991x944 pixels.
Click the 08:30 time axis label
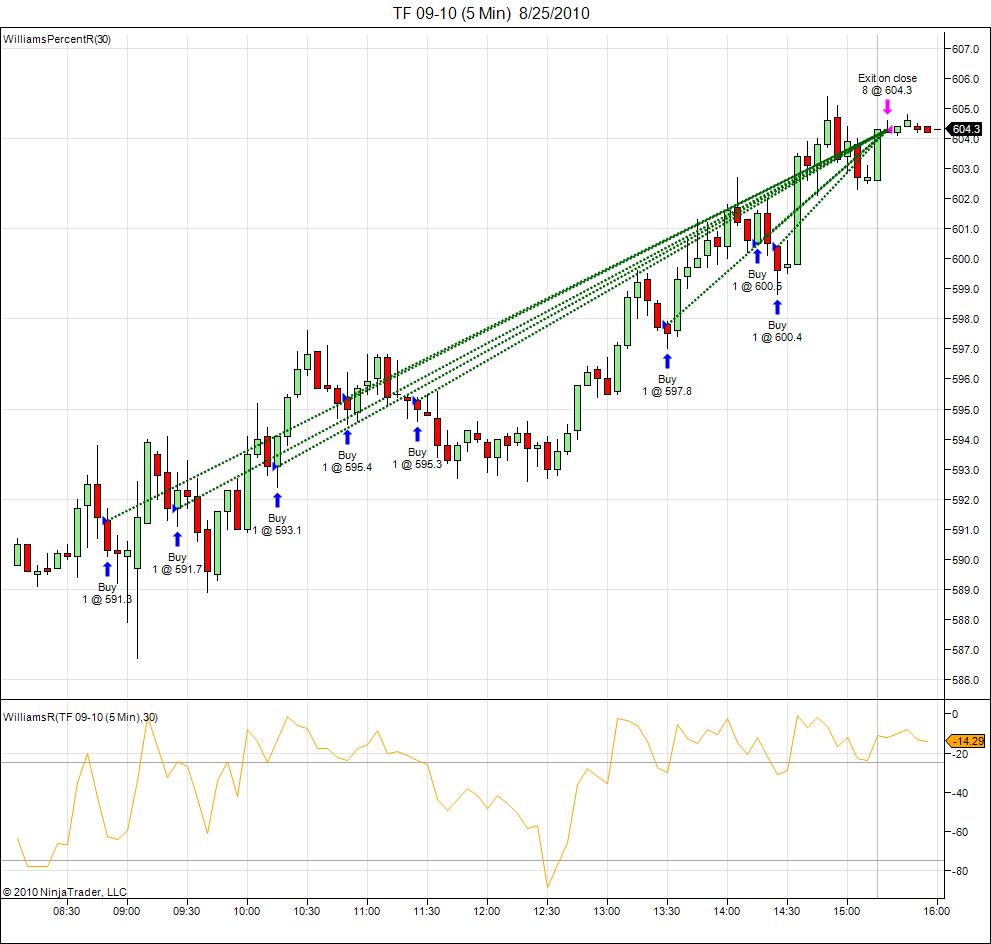[x=66, y=911]
